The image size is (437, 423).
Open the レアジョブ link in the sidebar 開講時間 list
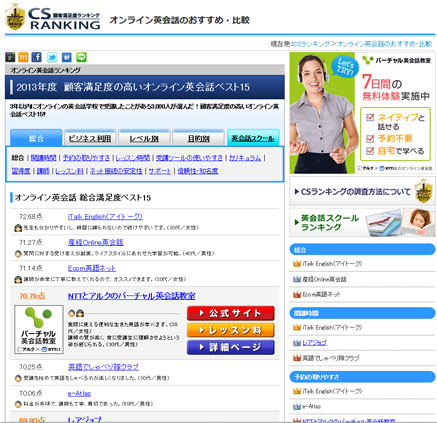(315, 343)
